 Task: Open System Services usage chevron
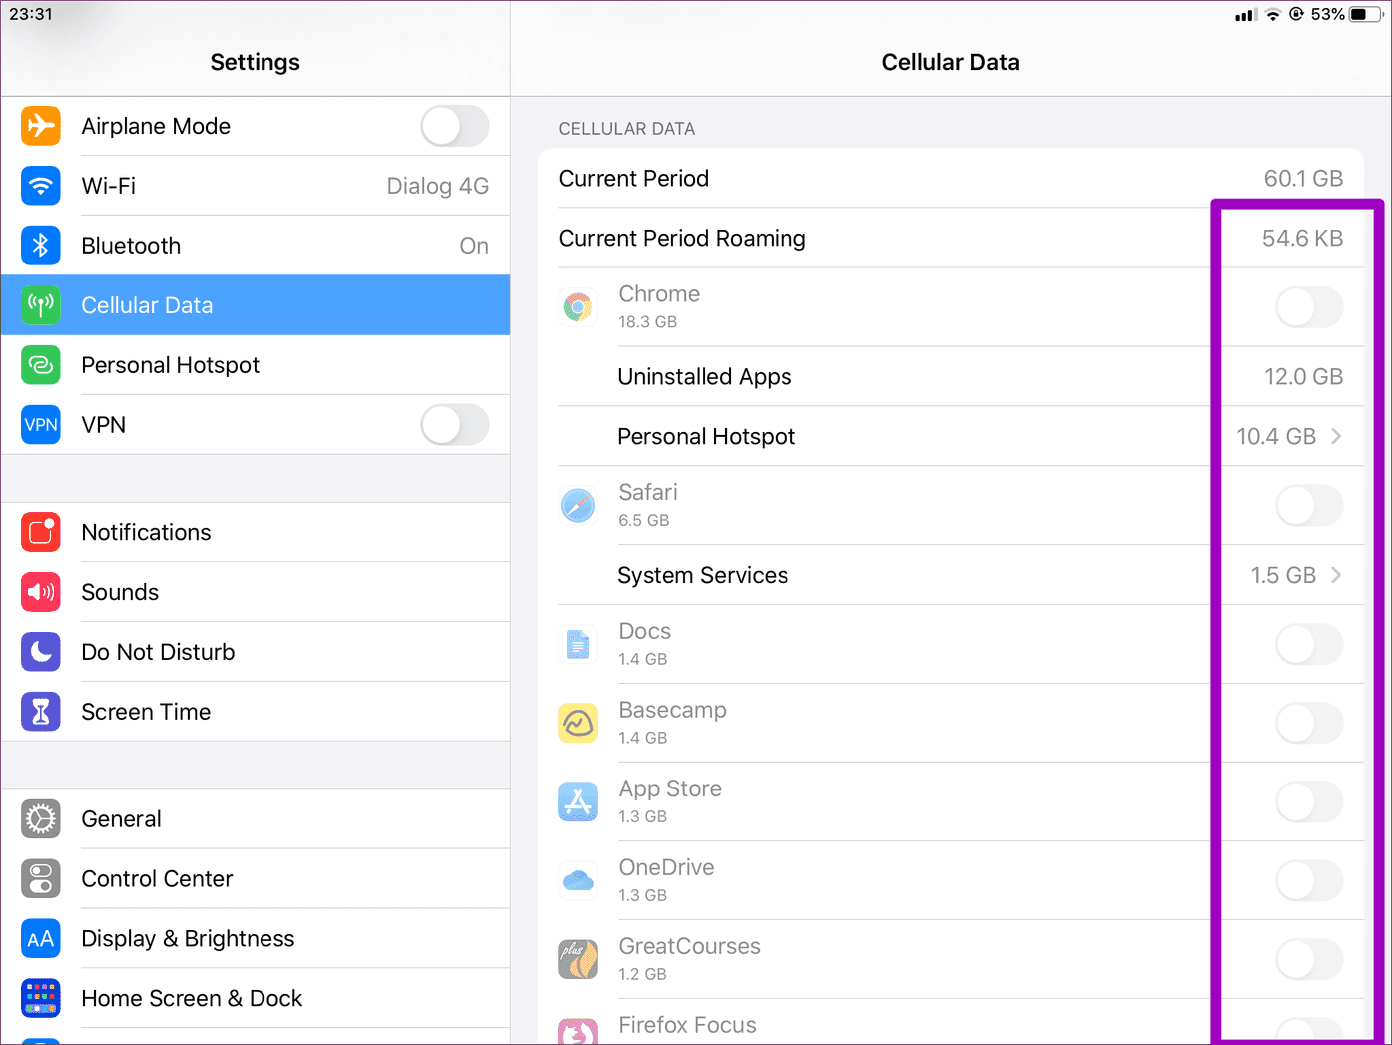1337,575
